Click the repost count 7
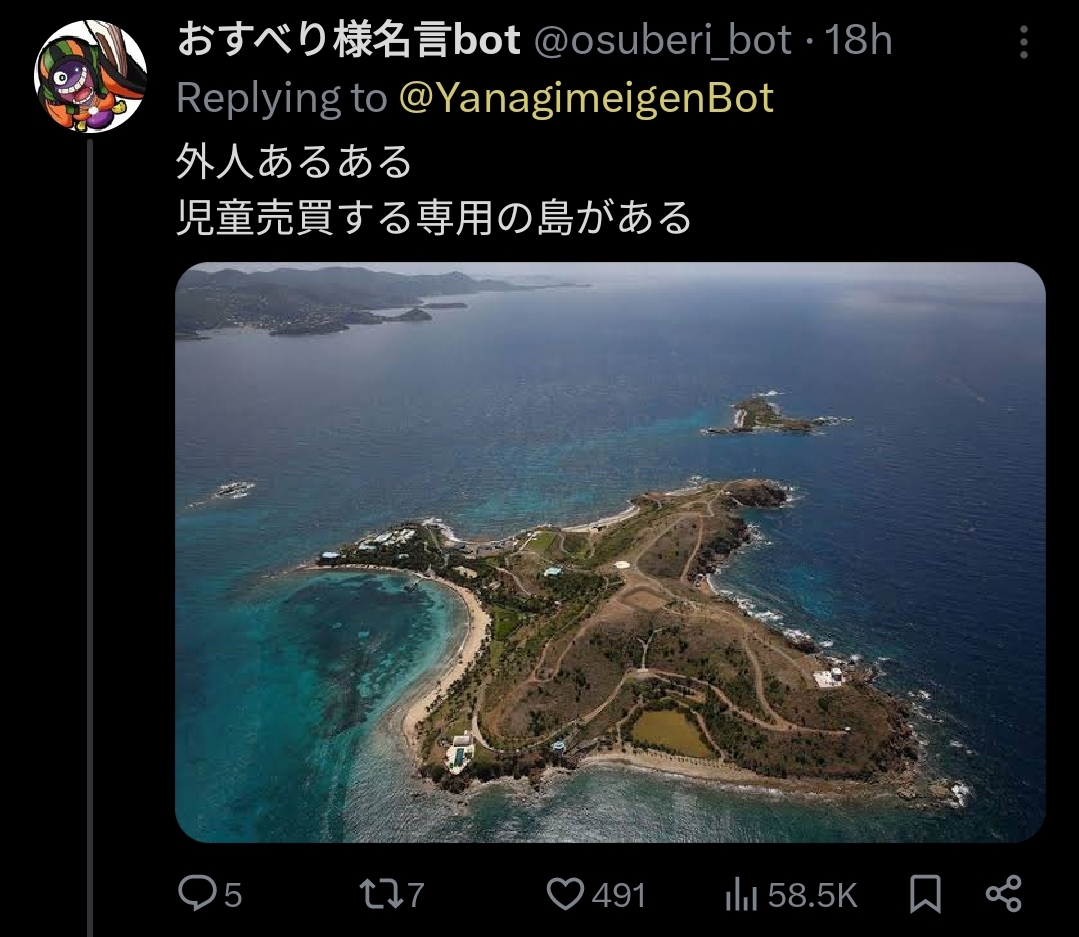Screen dimensions: 1079x937 pyautogui.click(x=415, y=896)
